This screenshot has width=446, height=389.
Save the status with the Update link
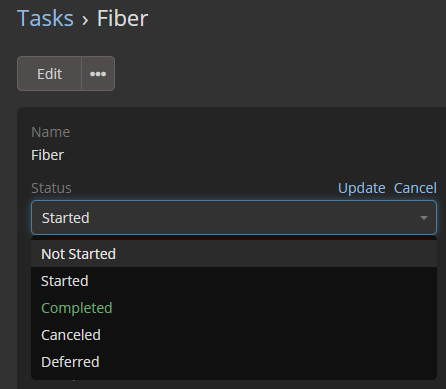[362, 188]
